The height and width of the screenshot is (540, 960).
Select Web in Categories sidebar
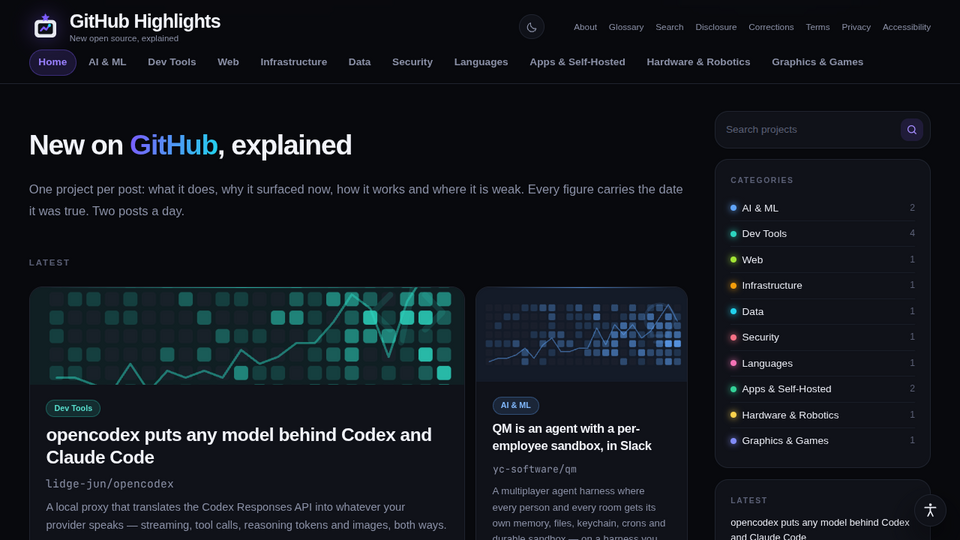point(822,260)
